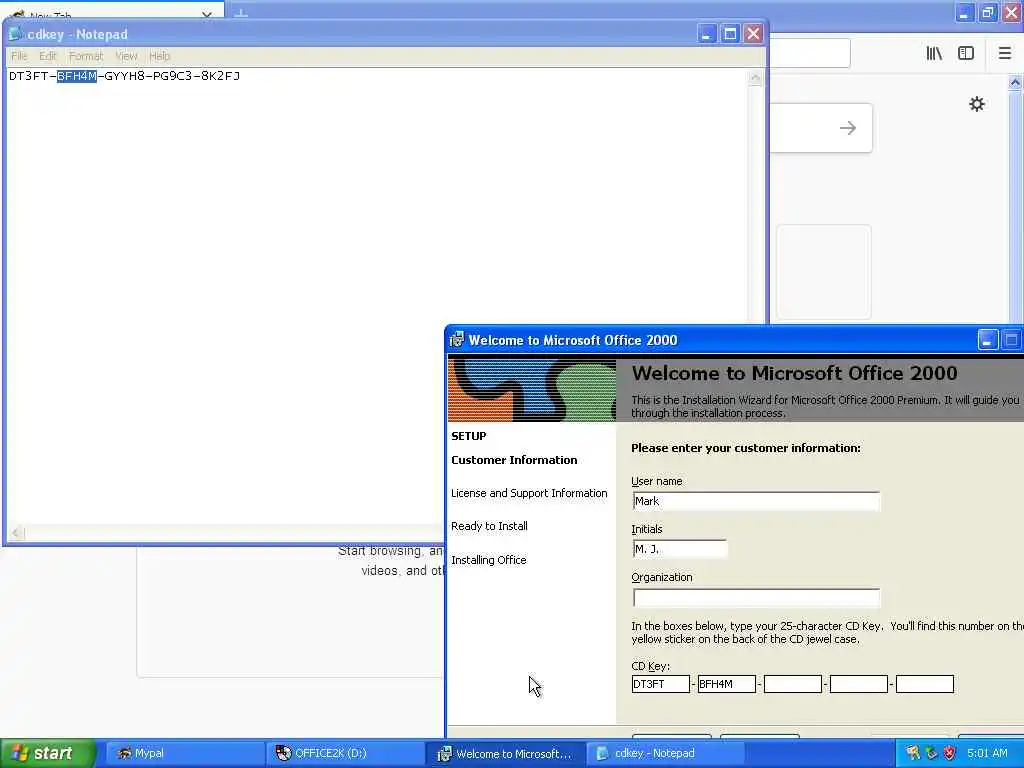Click the first system tray icon
This screenshot has width=1024, height=768.
[912, 754]
